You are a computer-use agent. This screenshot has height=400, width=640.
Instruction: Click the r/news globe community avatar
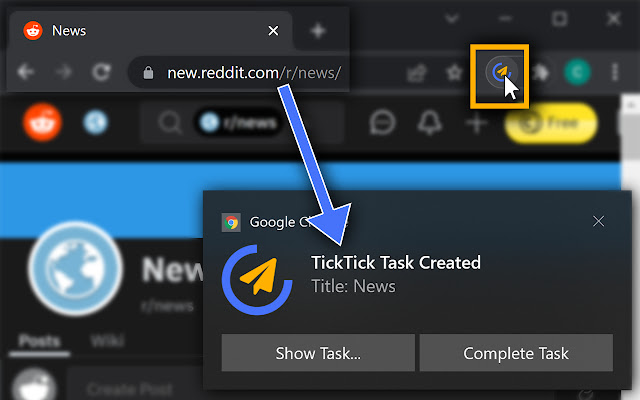75,269
